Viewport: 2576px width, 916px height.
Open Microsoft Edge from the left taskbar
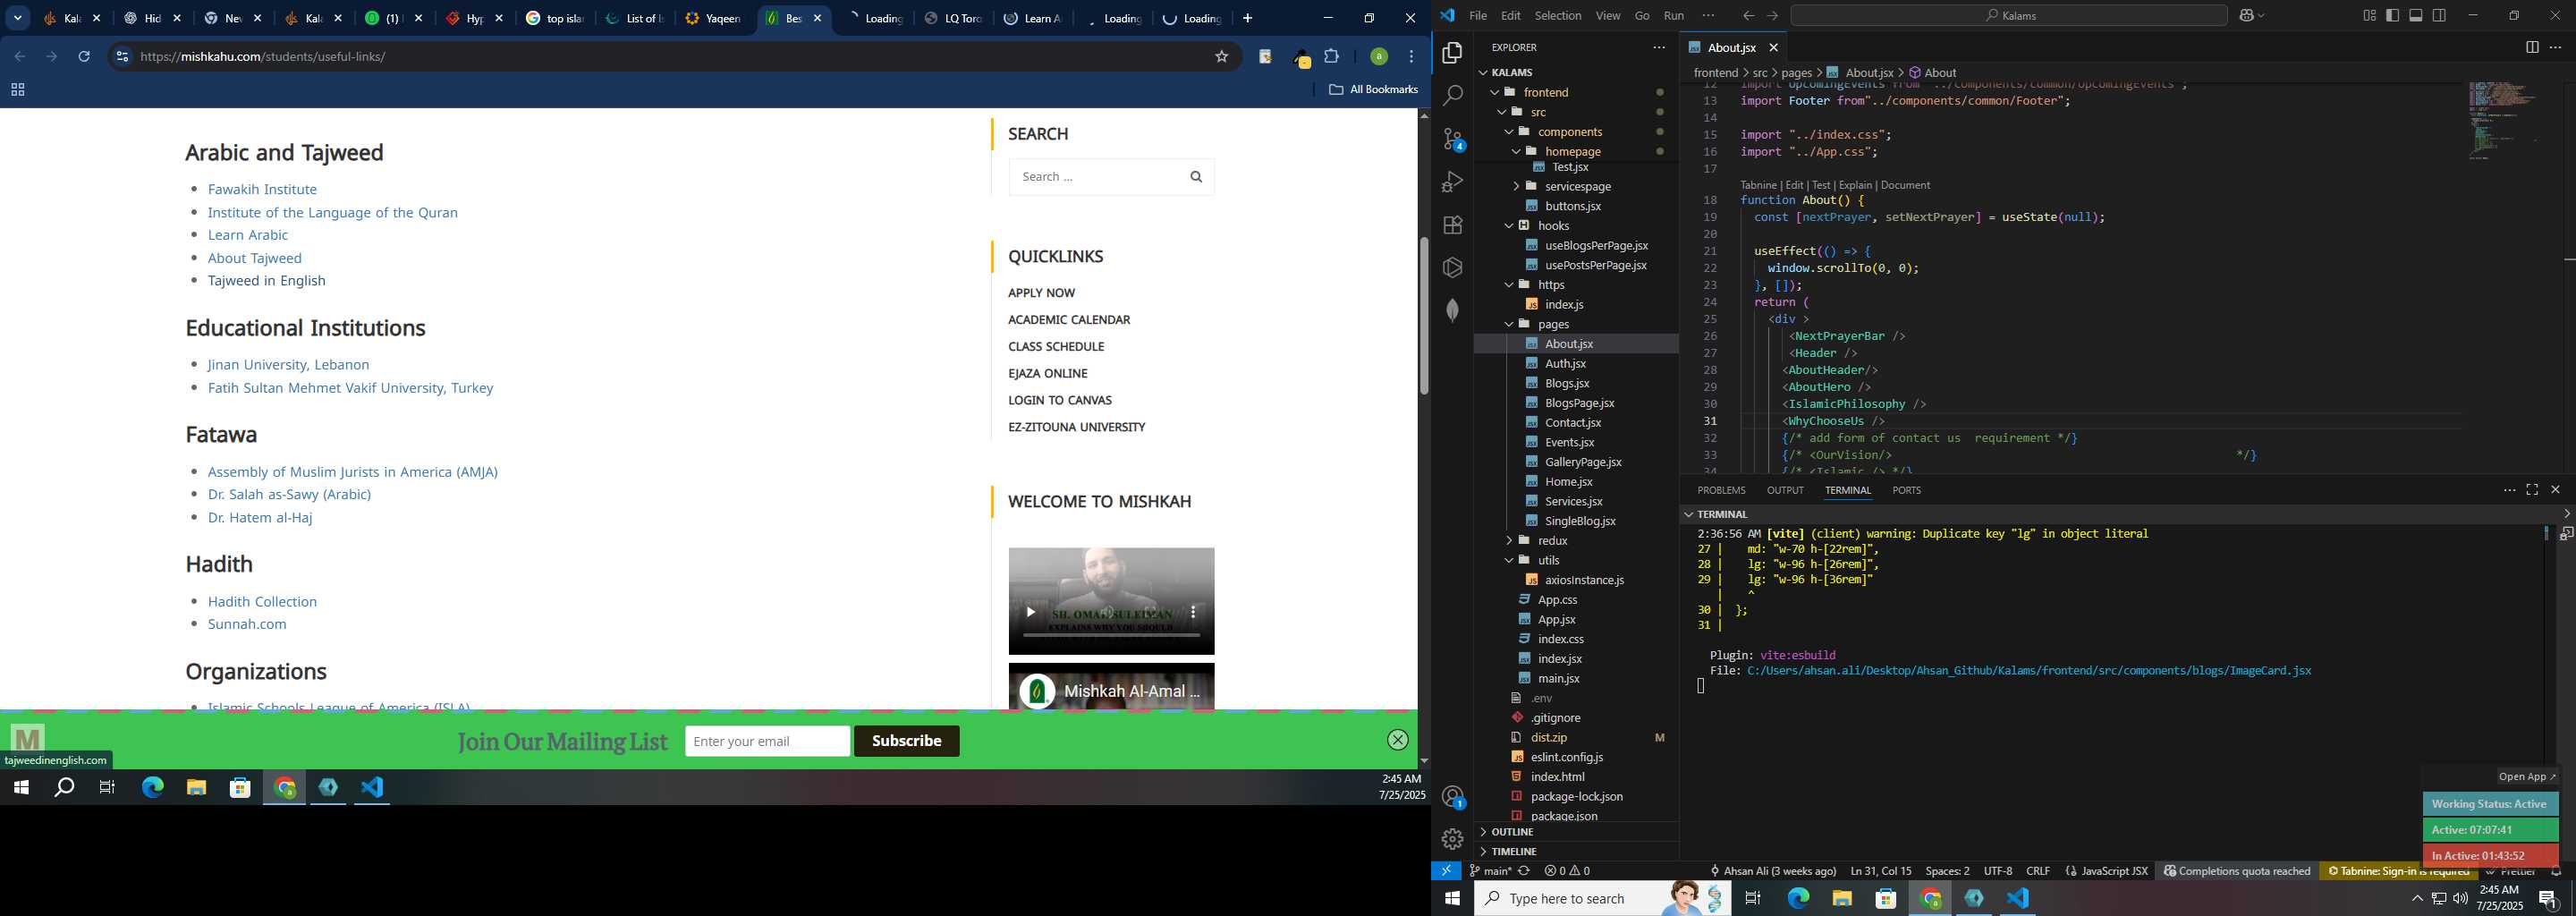[x=152, y=788]
